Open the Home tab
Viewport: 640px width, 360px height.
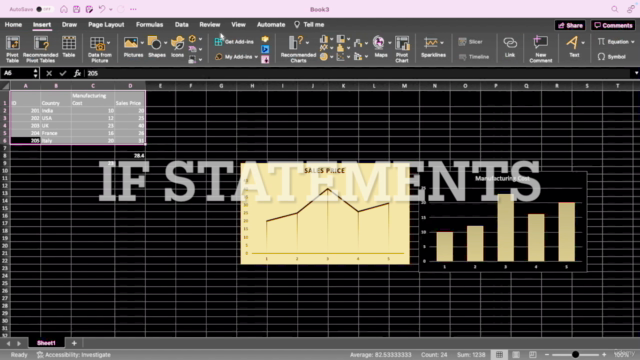pyautogui.click(x=13, y=24)
